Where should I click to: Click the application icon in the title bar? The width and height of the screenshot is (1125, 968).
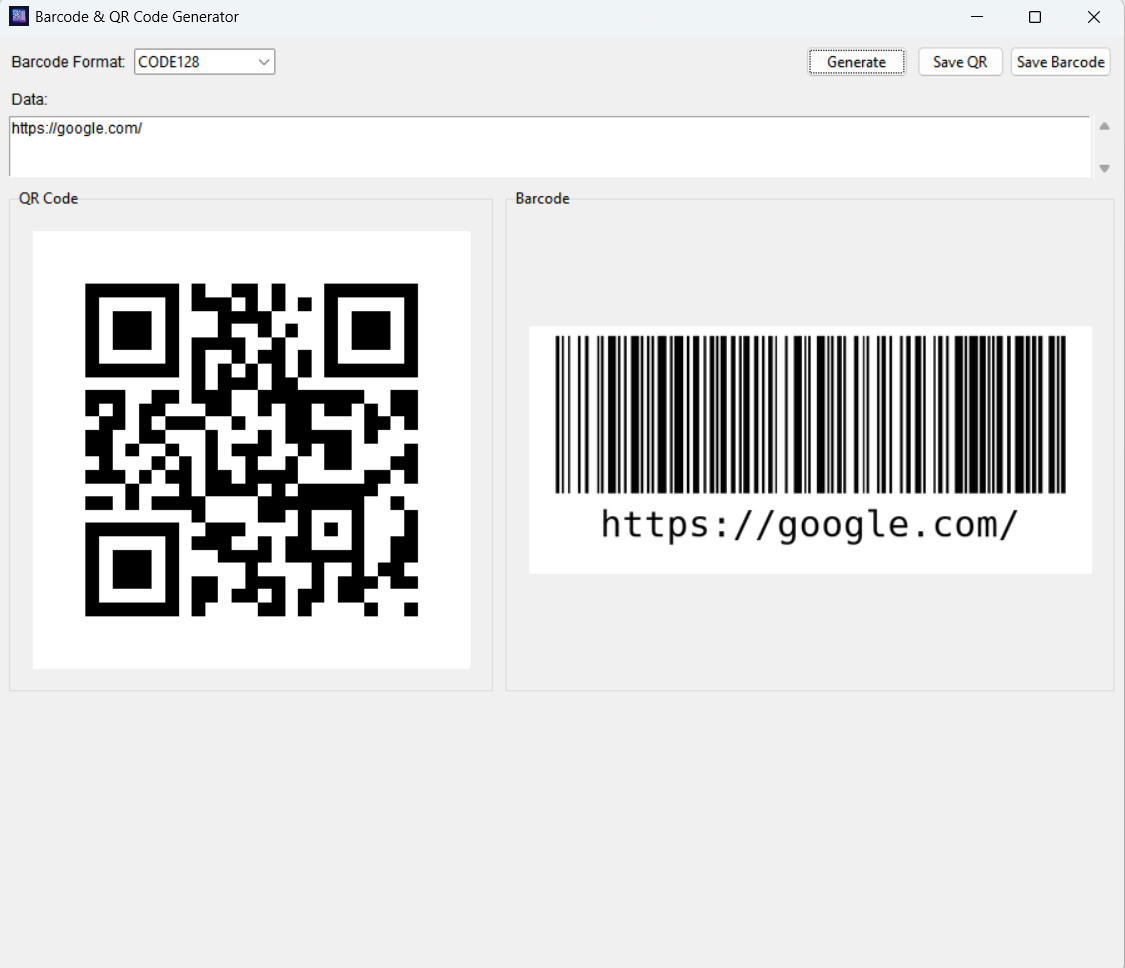(x=18, y=16)
